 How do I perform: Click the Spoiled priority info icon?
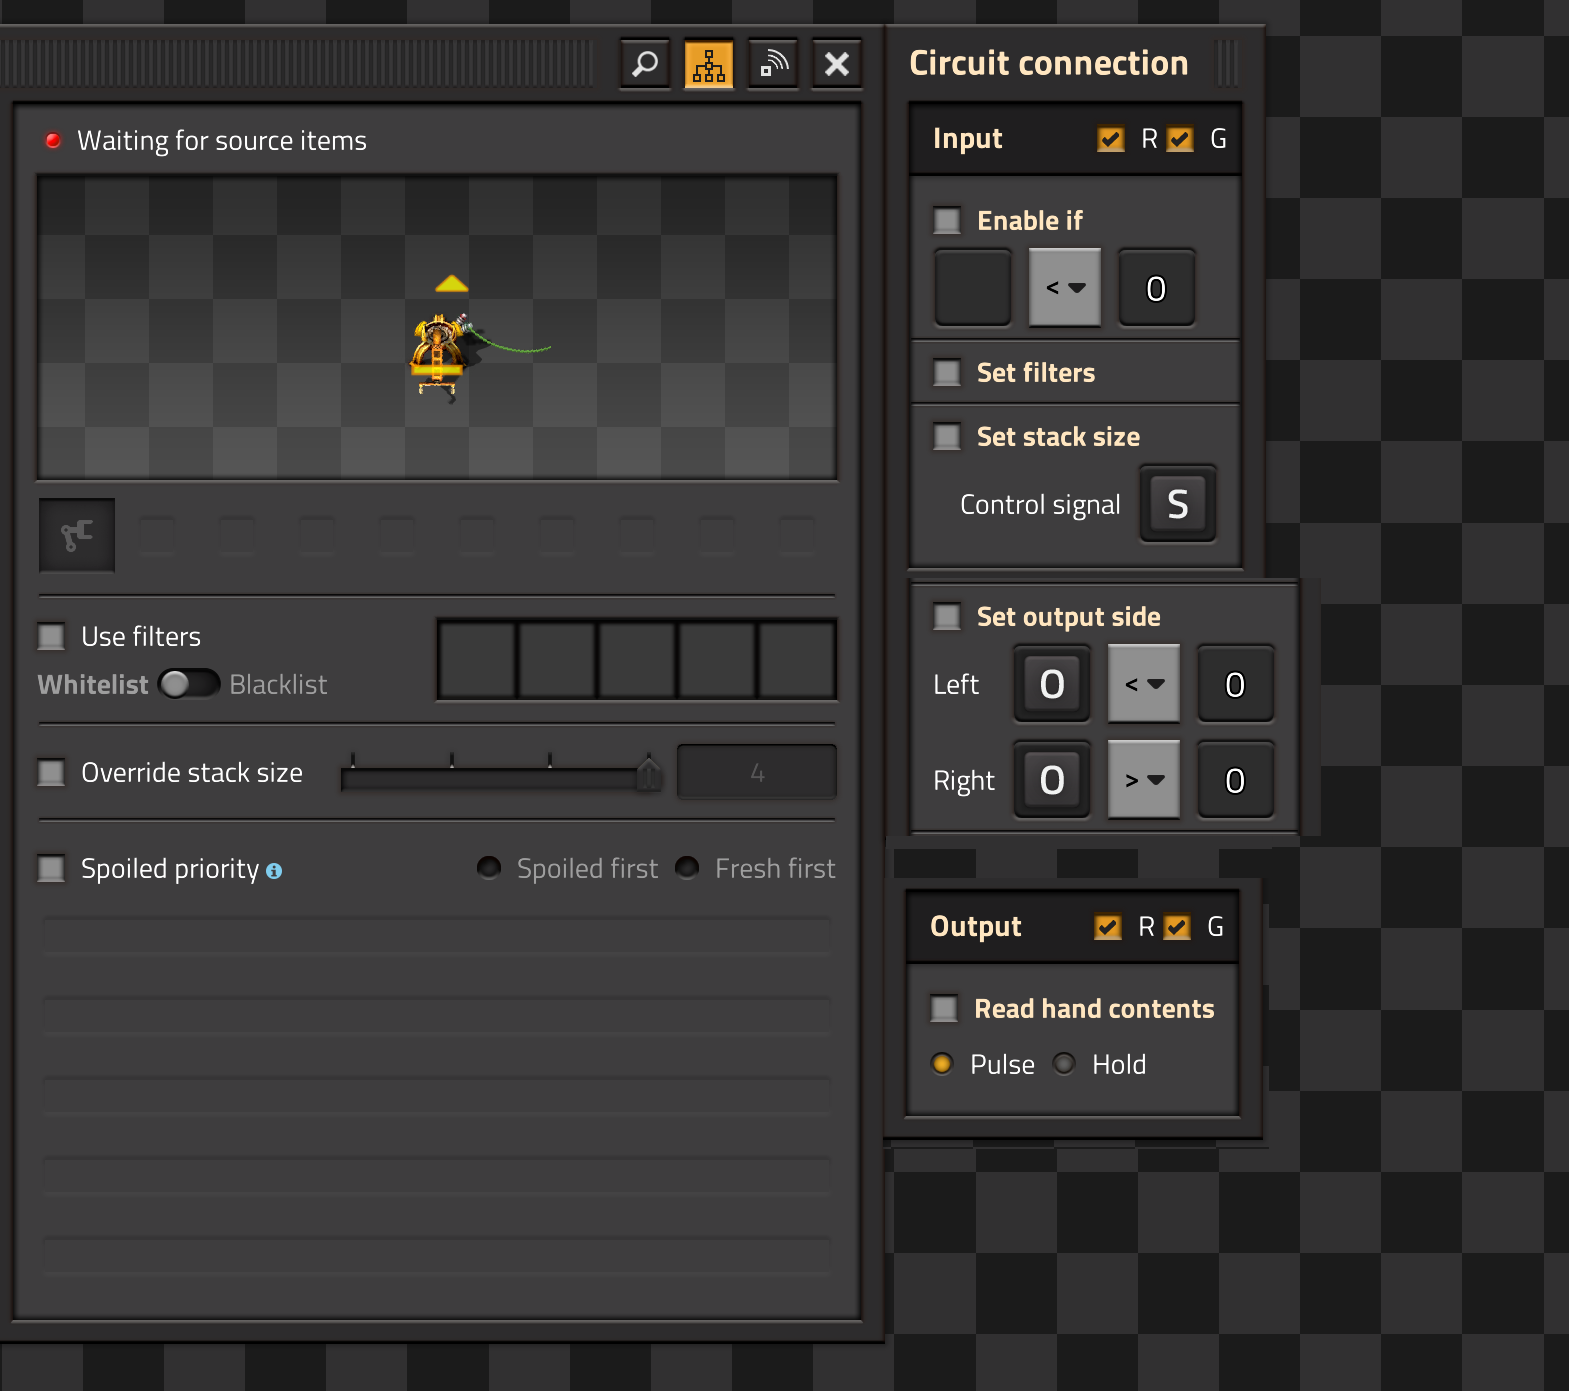(x=274, y=871)
